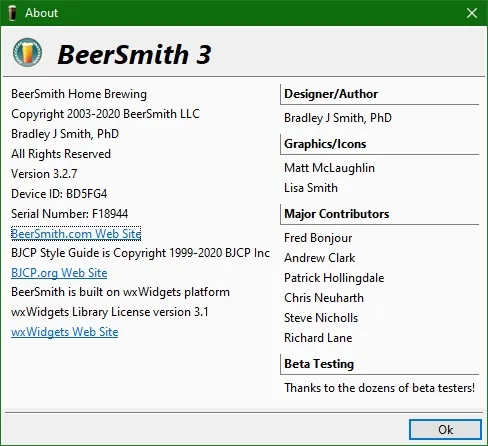Viewport: 488px width, 446px height.
Task: Click the Major Contributors heading
Action: [337, 214]
